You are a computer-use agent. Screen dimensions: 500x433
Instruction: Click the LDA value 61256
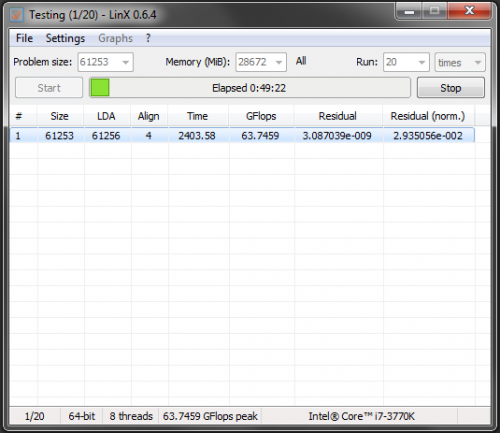point(106,136)
